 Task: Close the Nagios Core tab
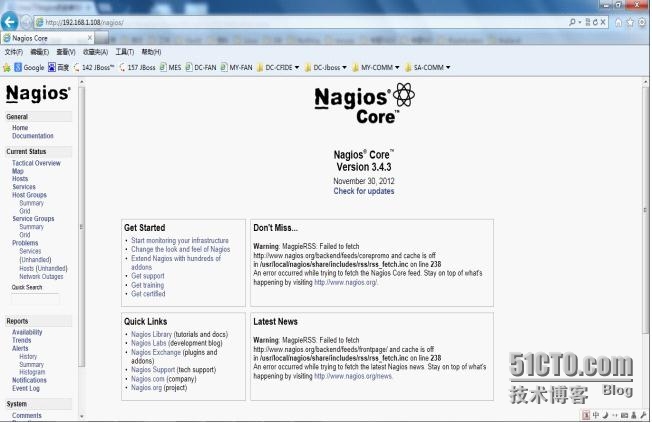(89, 38)
